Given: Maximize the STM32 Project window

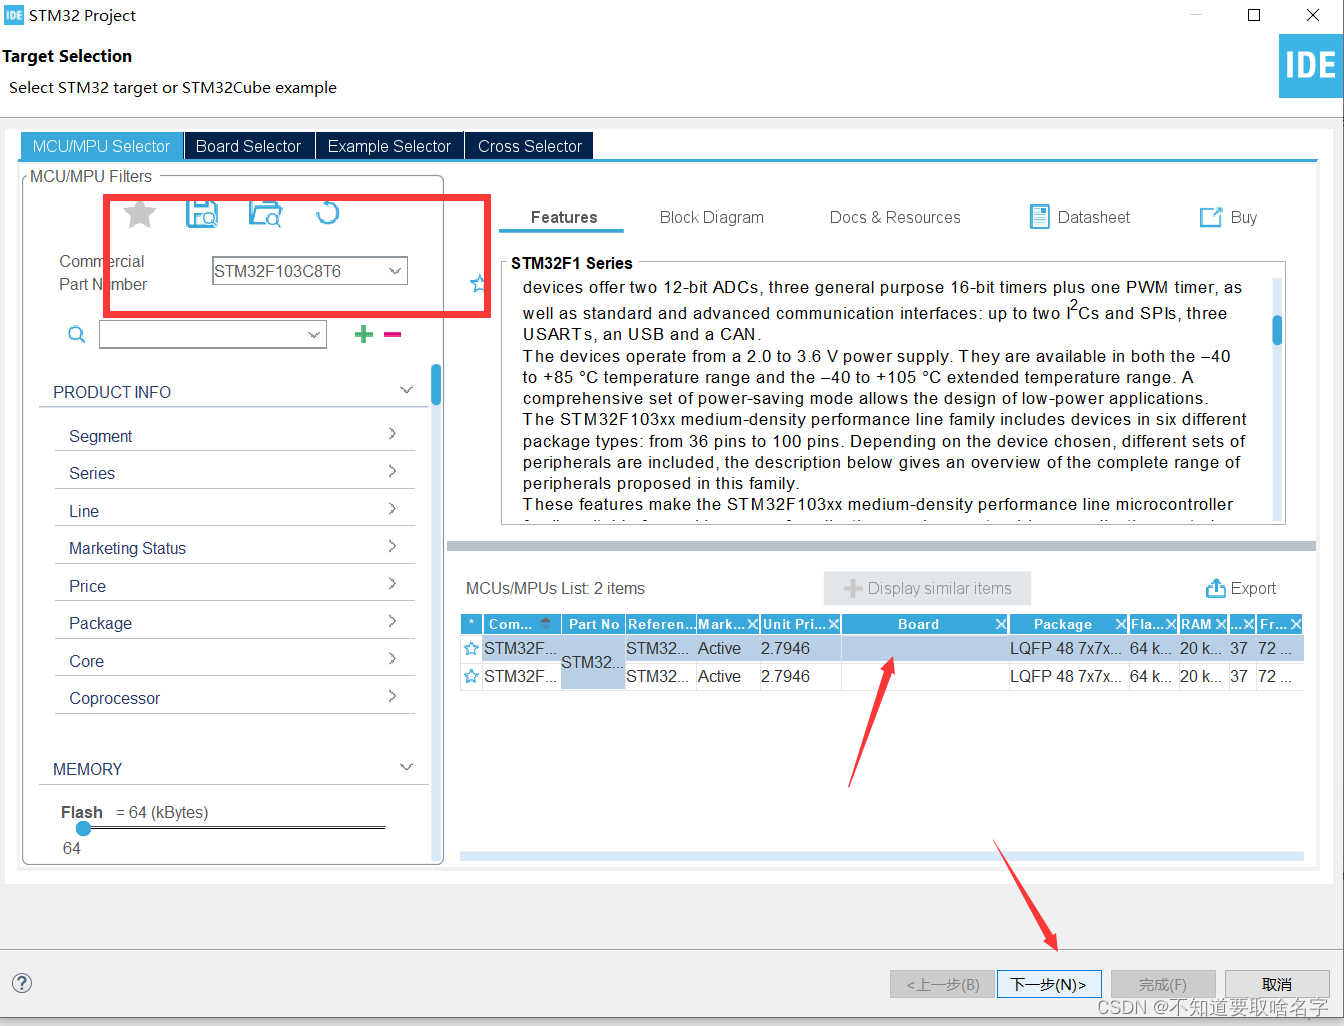Looking at the screenshot, I should (1254, 15).
